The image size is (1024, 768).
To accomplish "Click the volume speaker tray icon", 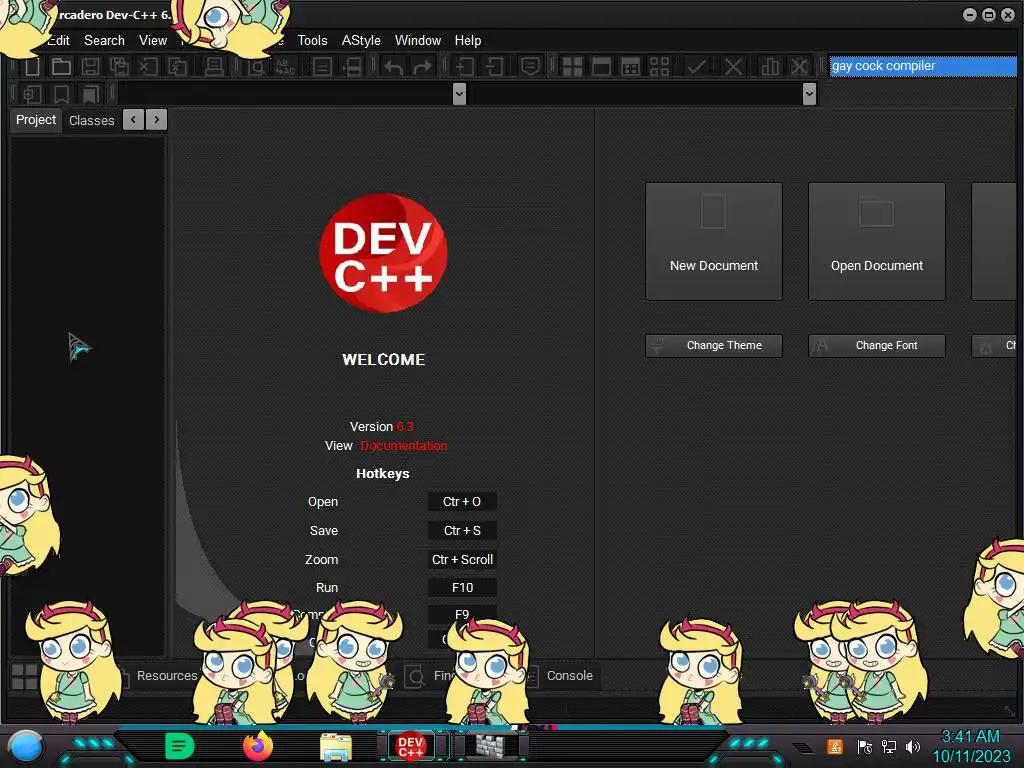I will [913, 746].
